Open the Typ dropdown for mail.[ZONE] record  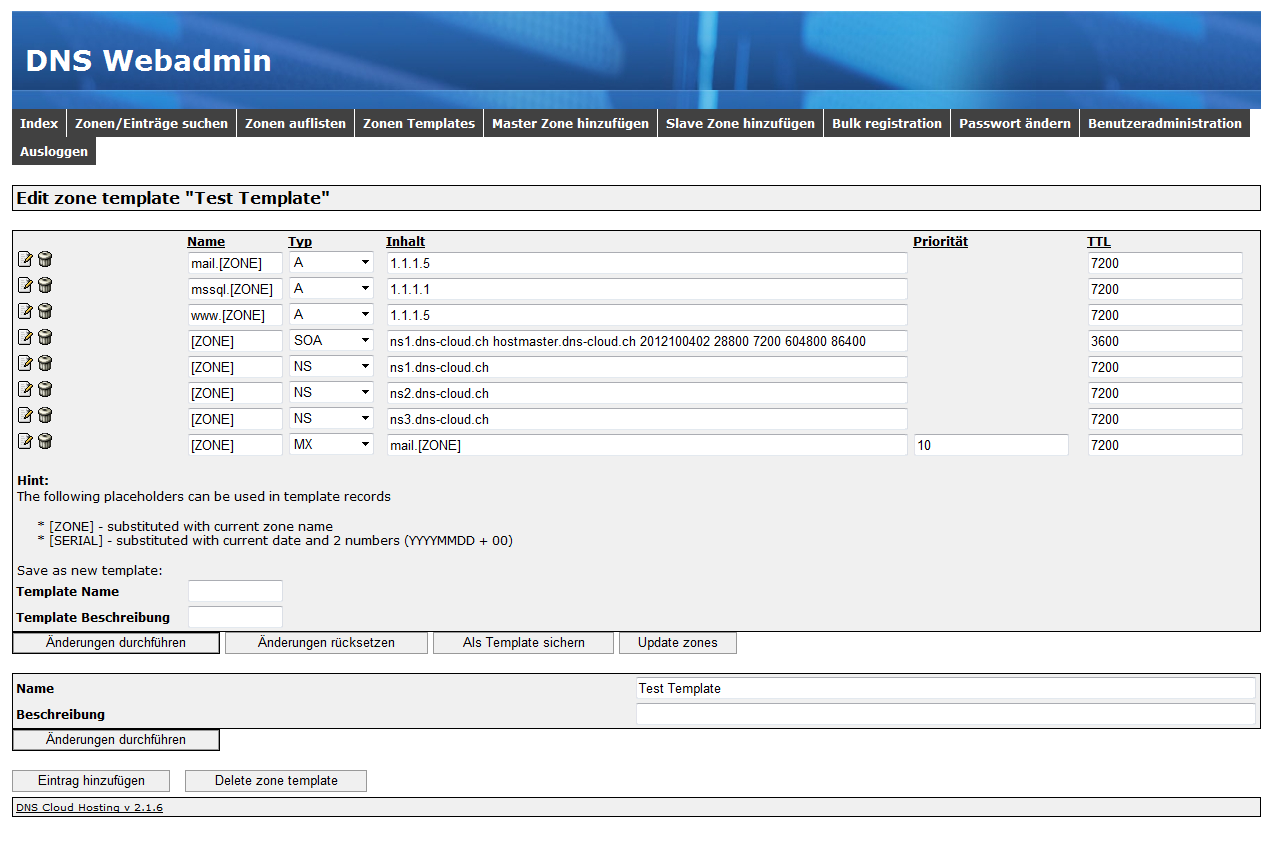point(331,263)
